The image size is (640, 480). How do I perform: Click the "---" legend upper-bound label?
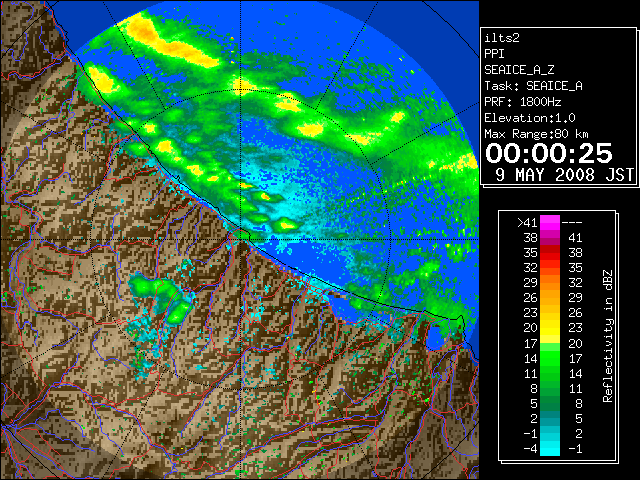(572, 222)
